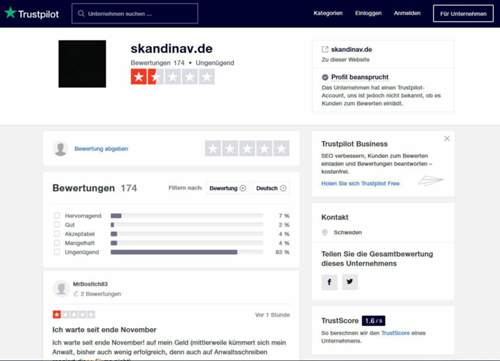
Task: Open Anmelden in the top navigation
Action: tap(407, 13)
